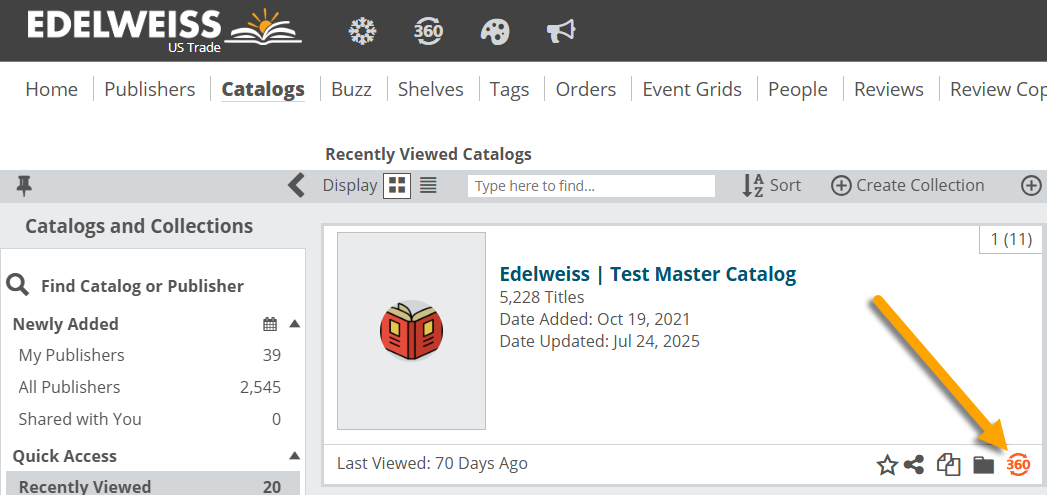
Task: Click Create Collection button
Action: 908,185
